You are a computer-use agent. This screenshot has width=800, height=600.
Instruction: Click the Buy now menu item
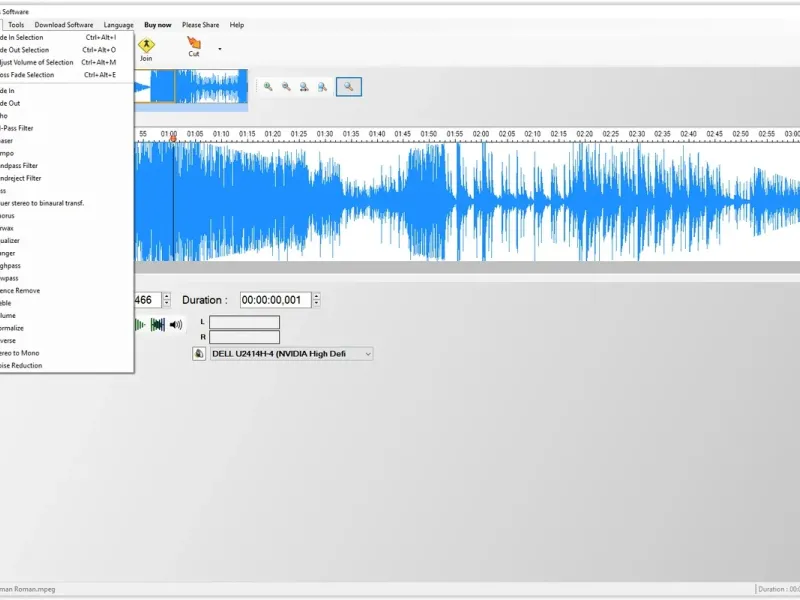tap(158, 24)
